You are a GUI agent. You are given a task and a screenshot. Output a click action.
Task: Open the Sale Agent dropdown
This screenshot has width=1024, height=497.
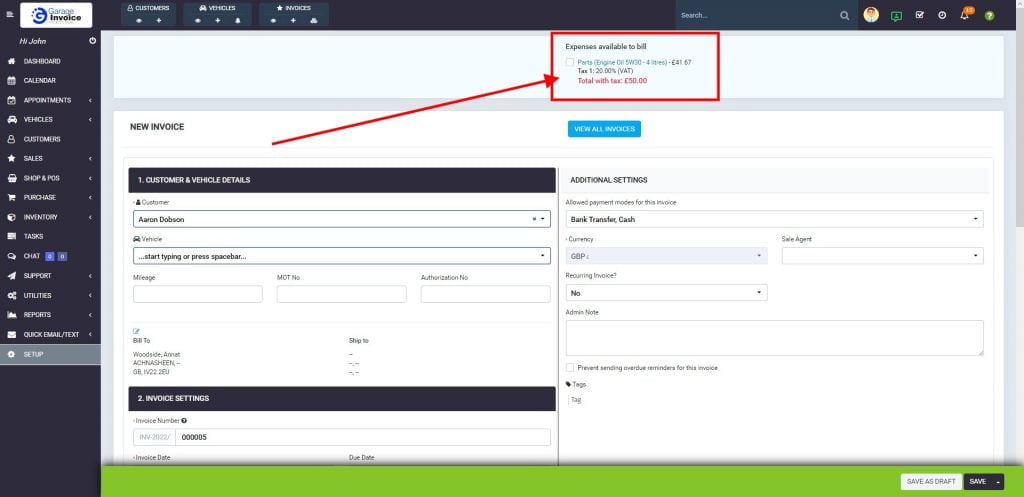tap(882, 256)
